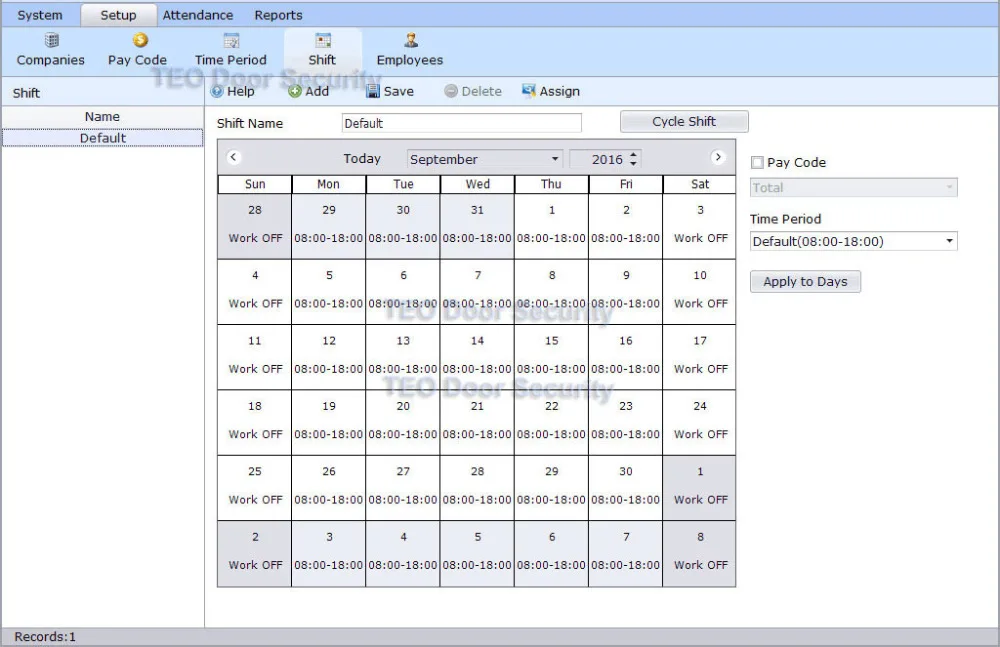Select the Fri column header
This screenshot has width=1000, height=647.
coord(626,184)
